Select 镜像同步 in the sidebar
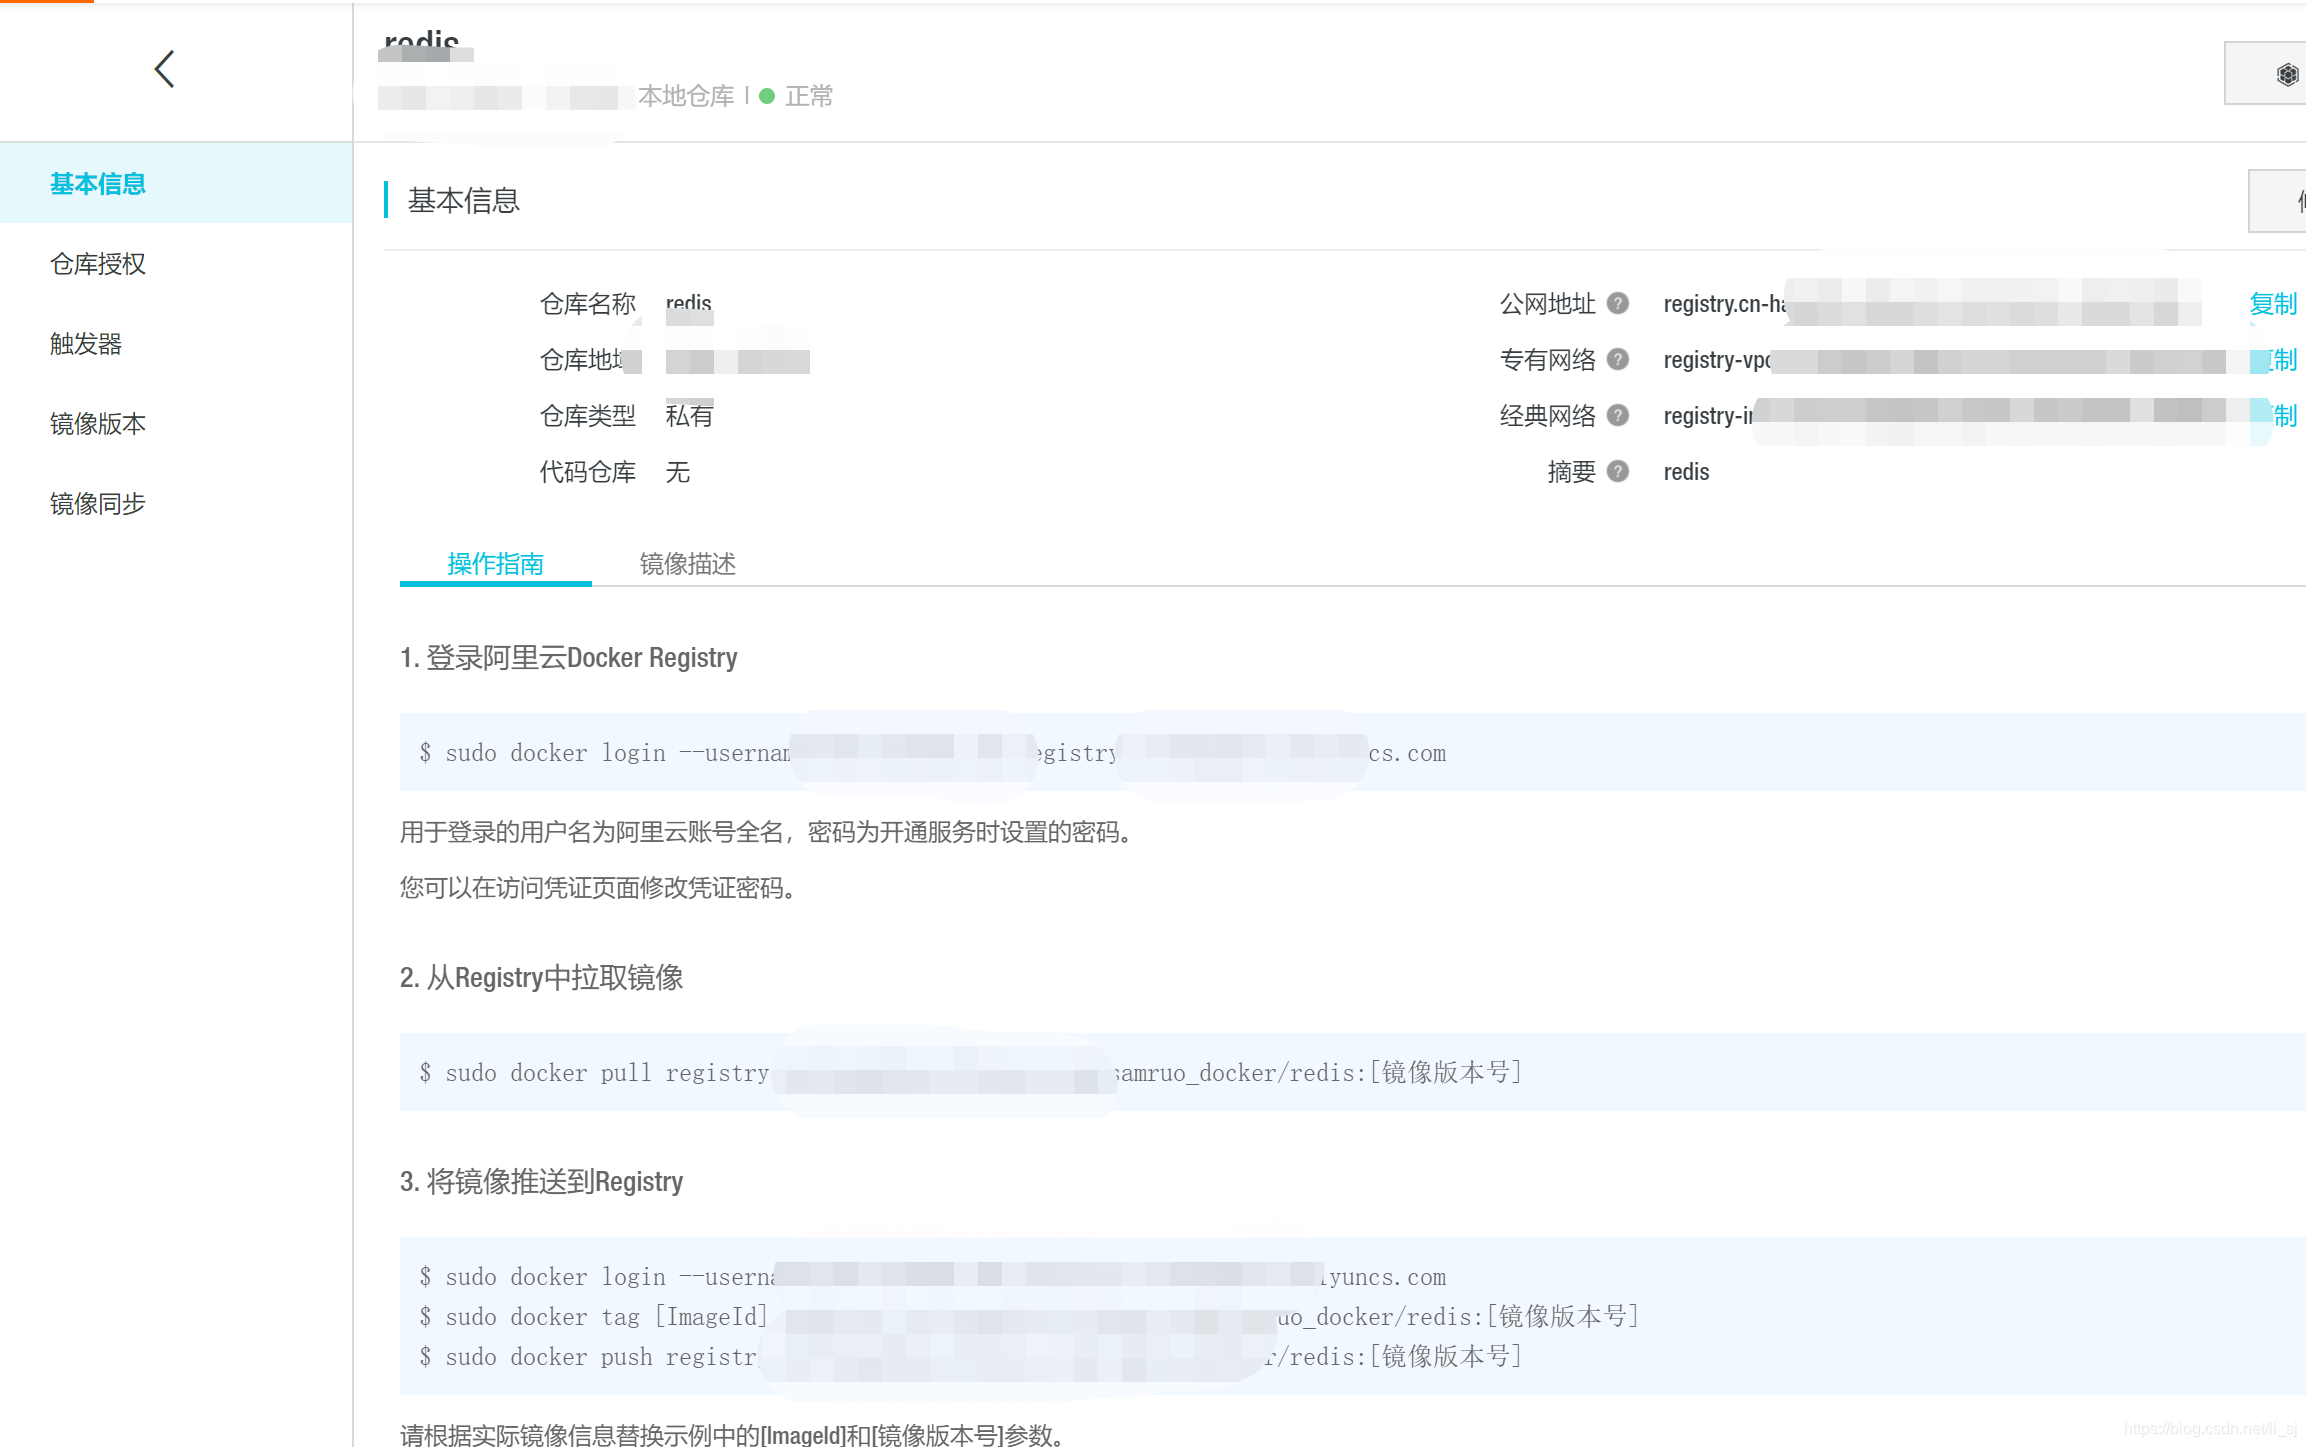This screenshot has width=2306, height=1447. (98, 504)
